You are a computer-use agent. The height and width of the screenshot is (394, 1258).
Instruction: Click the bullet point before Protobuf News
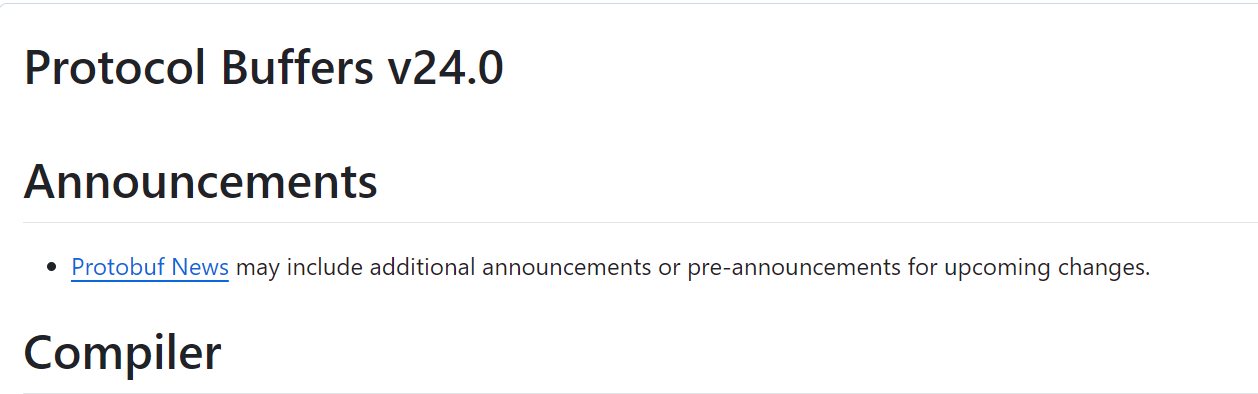[x=52, y=268]
